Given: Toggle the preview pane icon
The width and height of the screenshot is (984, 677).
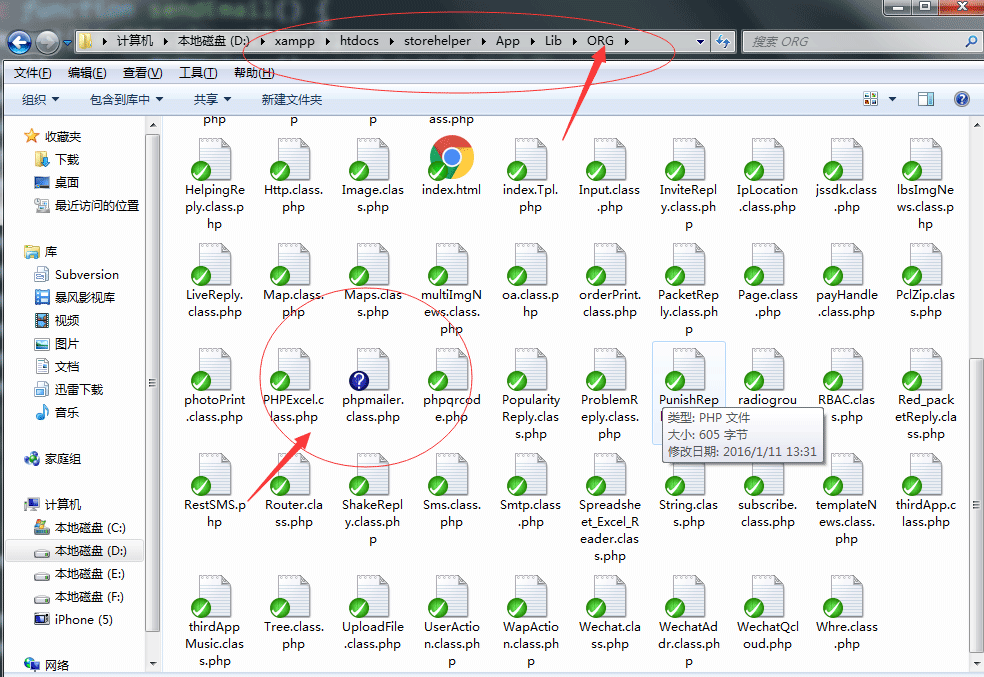Looking at the screenshot, I should click(x=926, y=99).
